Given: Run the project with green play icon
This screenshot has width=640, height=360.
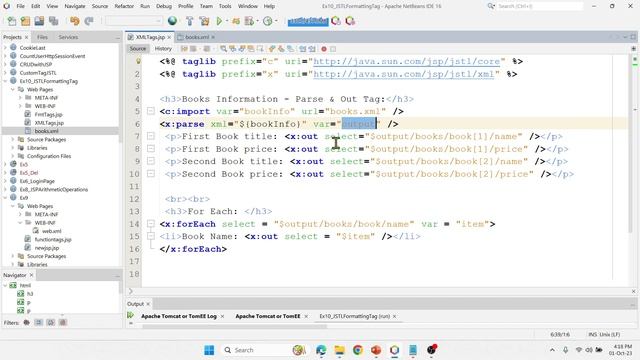Looking at the screenshot, I should [219, 21].
